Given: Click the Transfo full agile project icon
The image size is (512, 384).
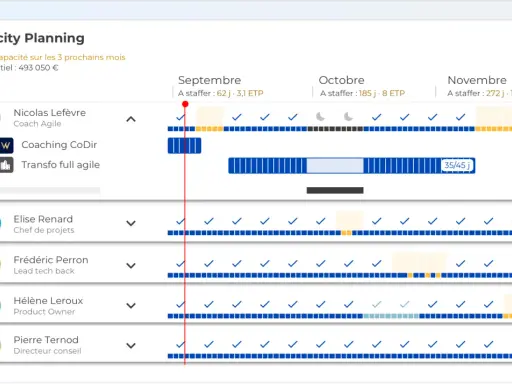Looking at the screenshot, I should pos(6,165).
